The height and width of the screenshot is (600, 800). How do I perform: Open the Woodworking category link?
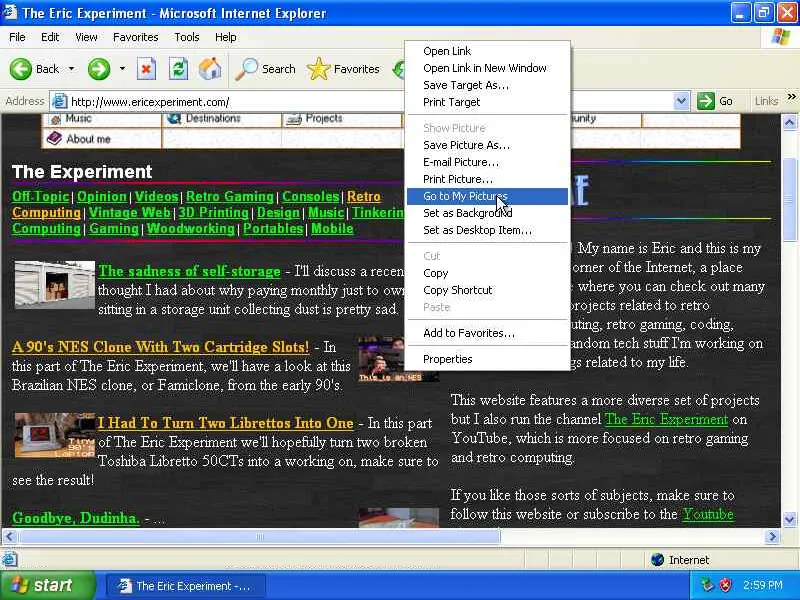pos(191,229)
